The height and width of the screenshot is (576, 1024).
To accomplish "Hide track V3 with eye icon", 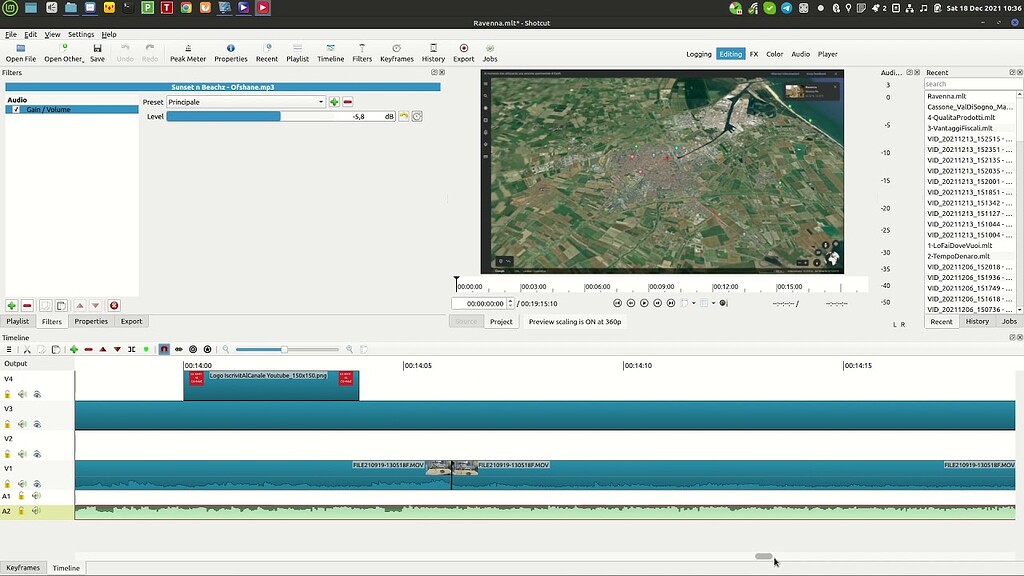I will pyautogui.click(x=37, y=424).
